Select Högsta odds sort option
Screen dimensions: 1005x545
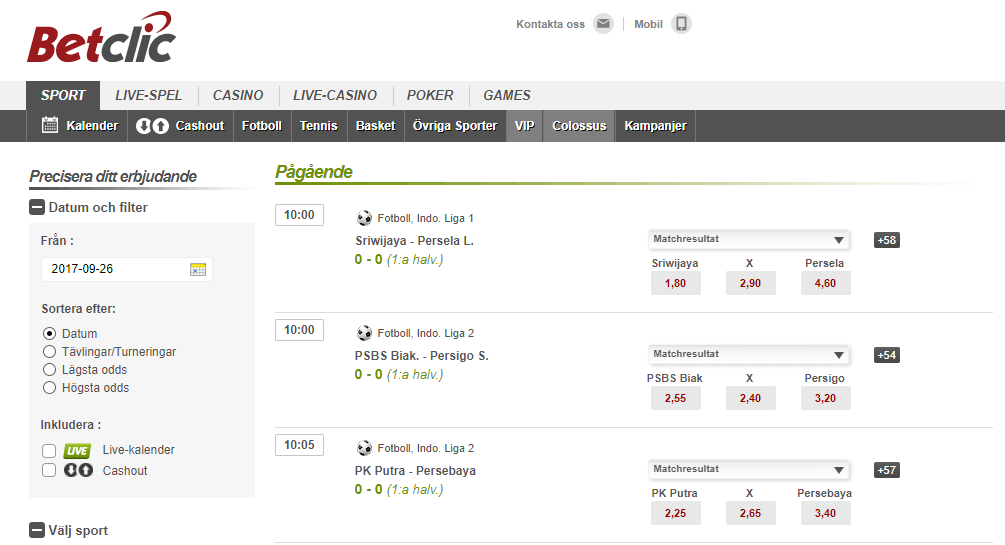(x=49, y=387)
